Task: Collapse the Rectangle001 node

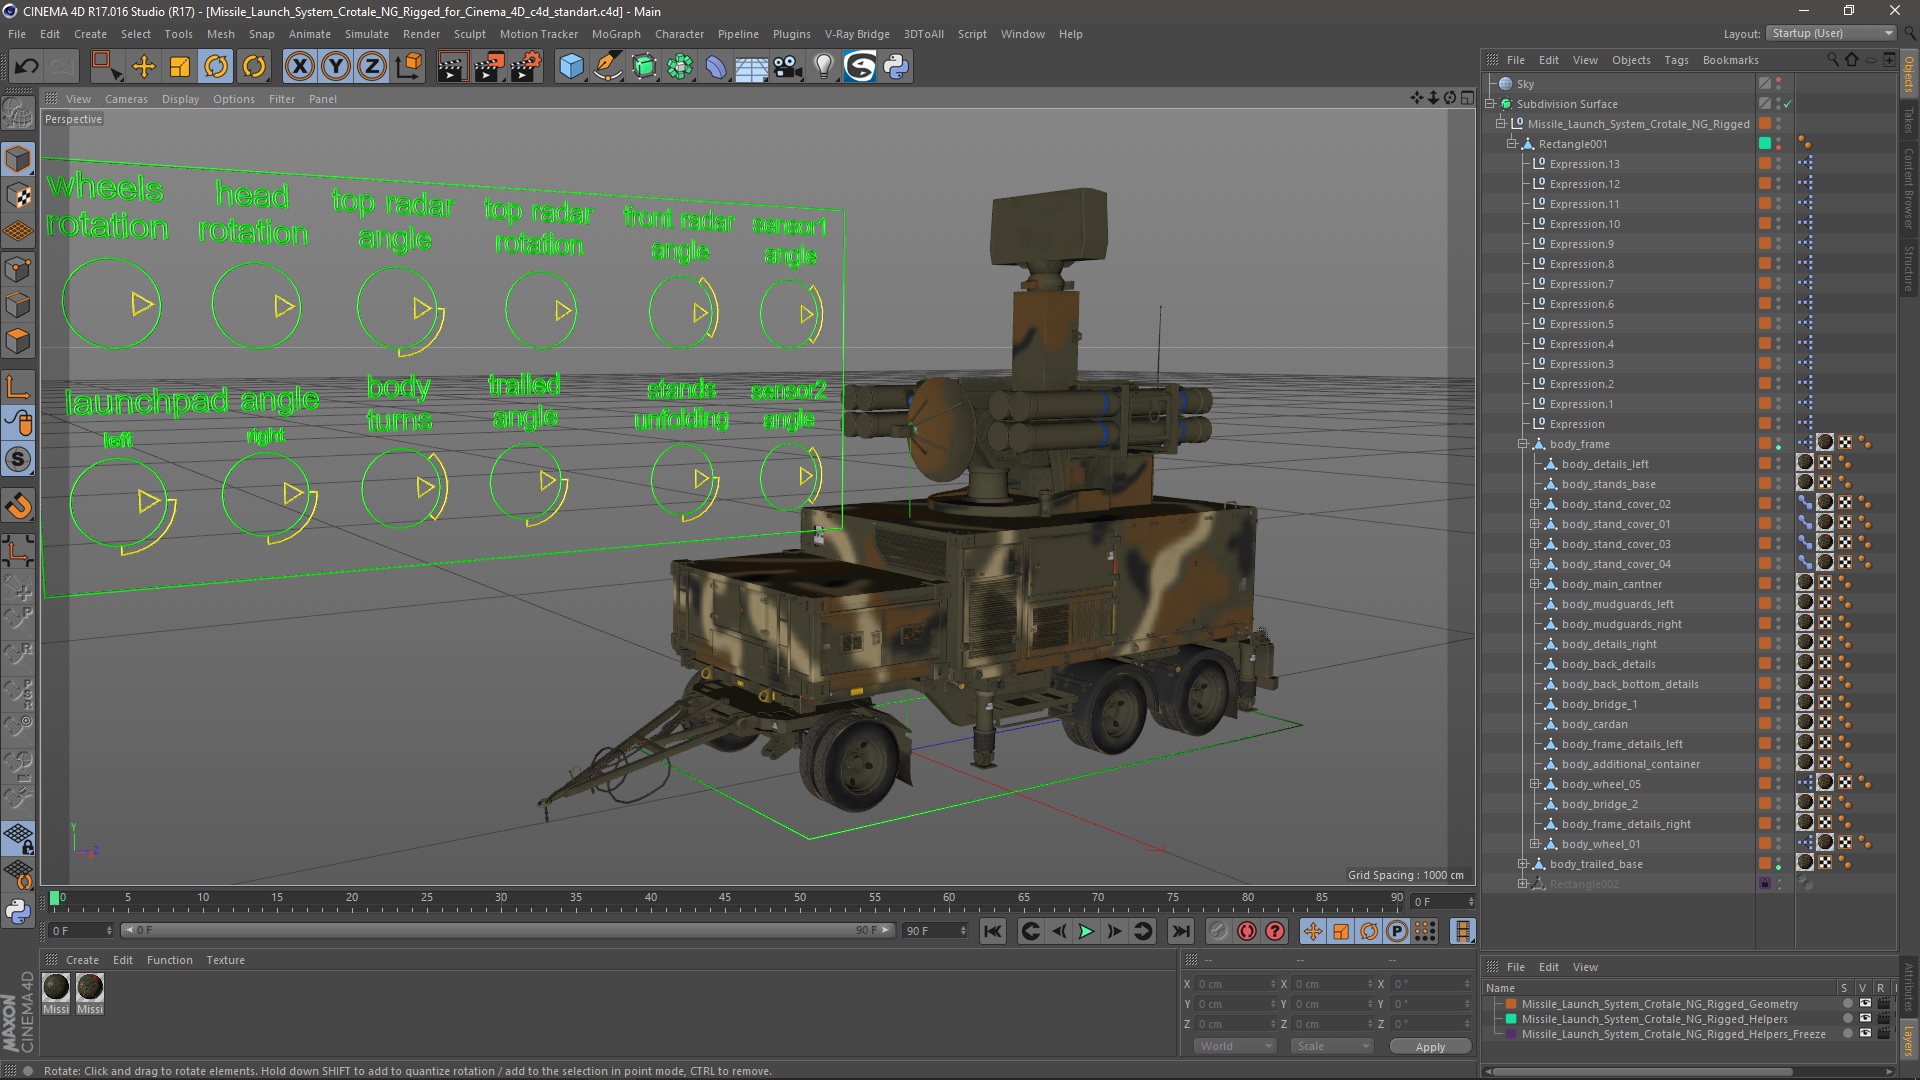Action: [x=1512, y=144]
